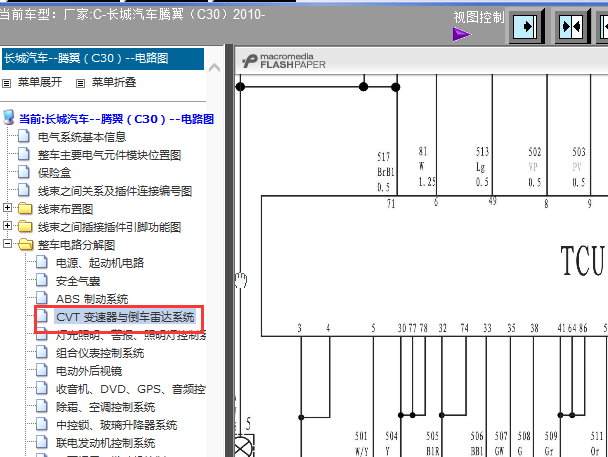Click page icon next to 电动外后视镜
The height and width of the screenshot is (457, 608).
42,370
